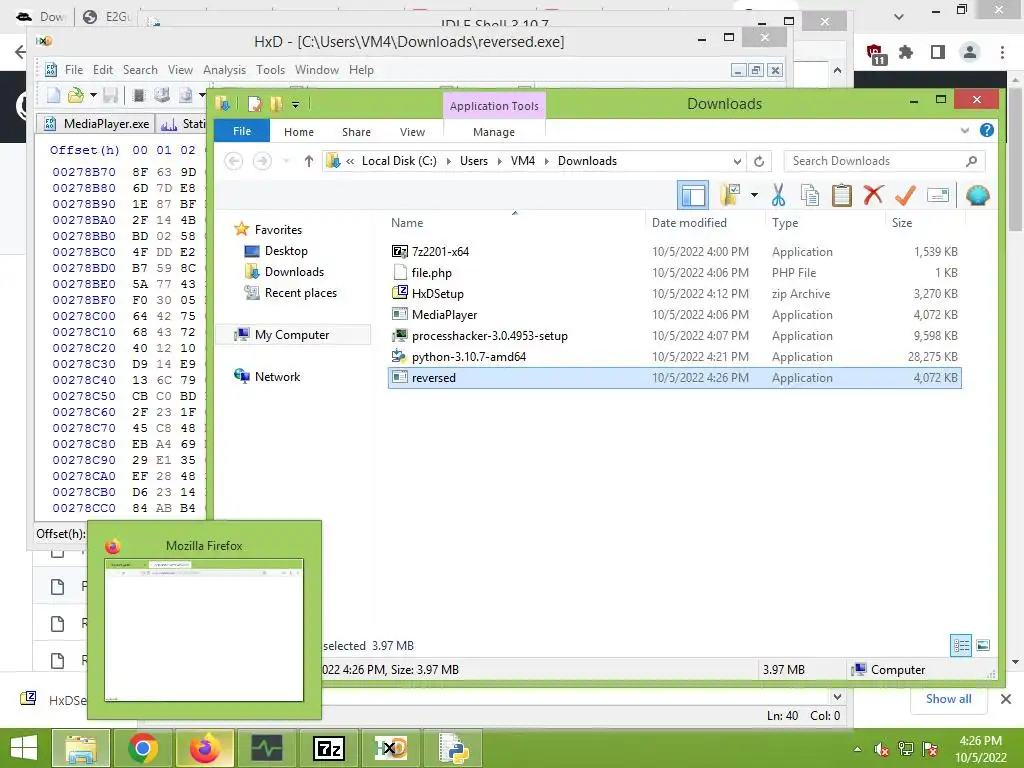Open Downloads in Favorites pane
Viewport: 1024px width, 768px height.
[294, 272]
